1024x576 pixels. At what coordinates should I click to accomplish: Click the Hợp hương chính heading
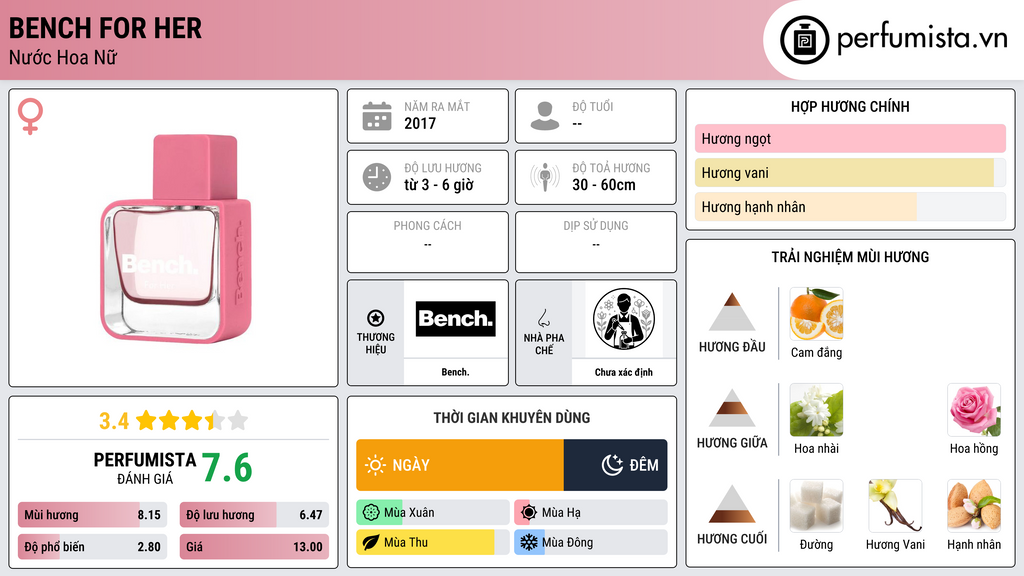[x=850, y=106]
